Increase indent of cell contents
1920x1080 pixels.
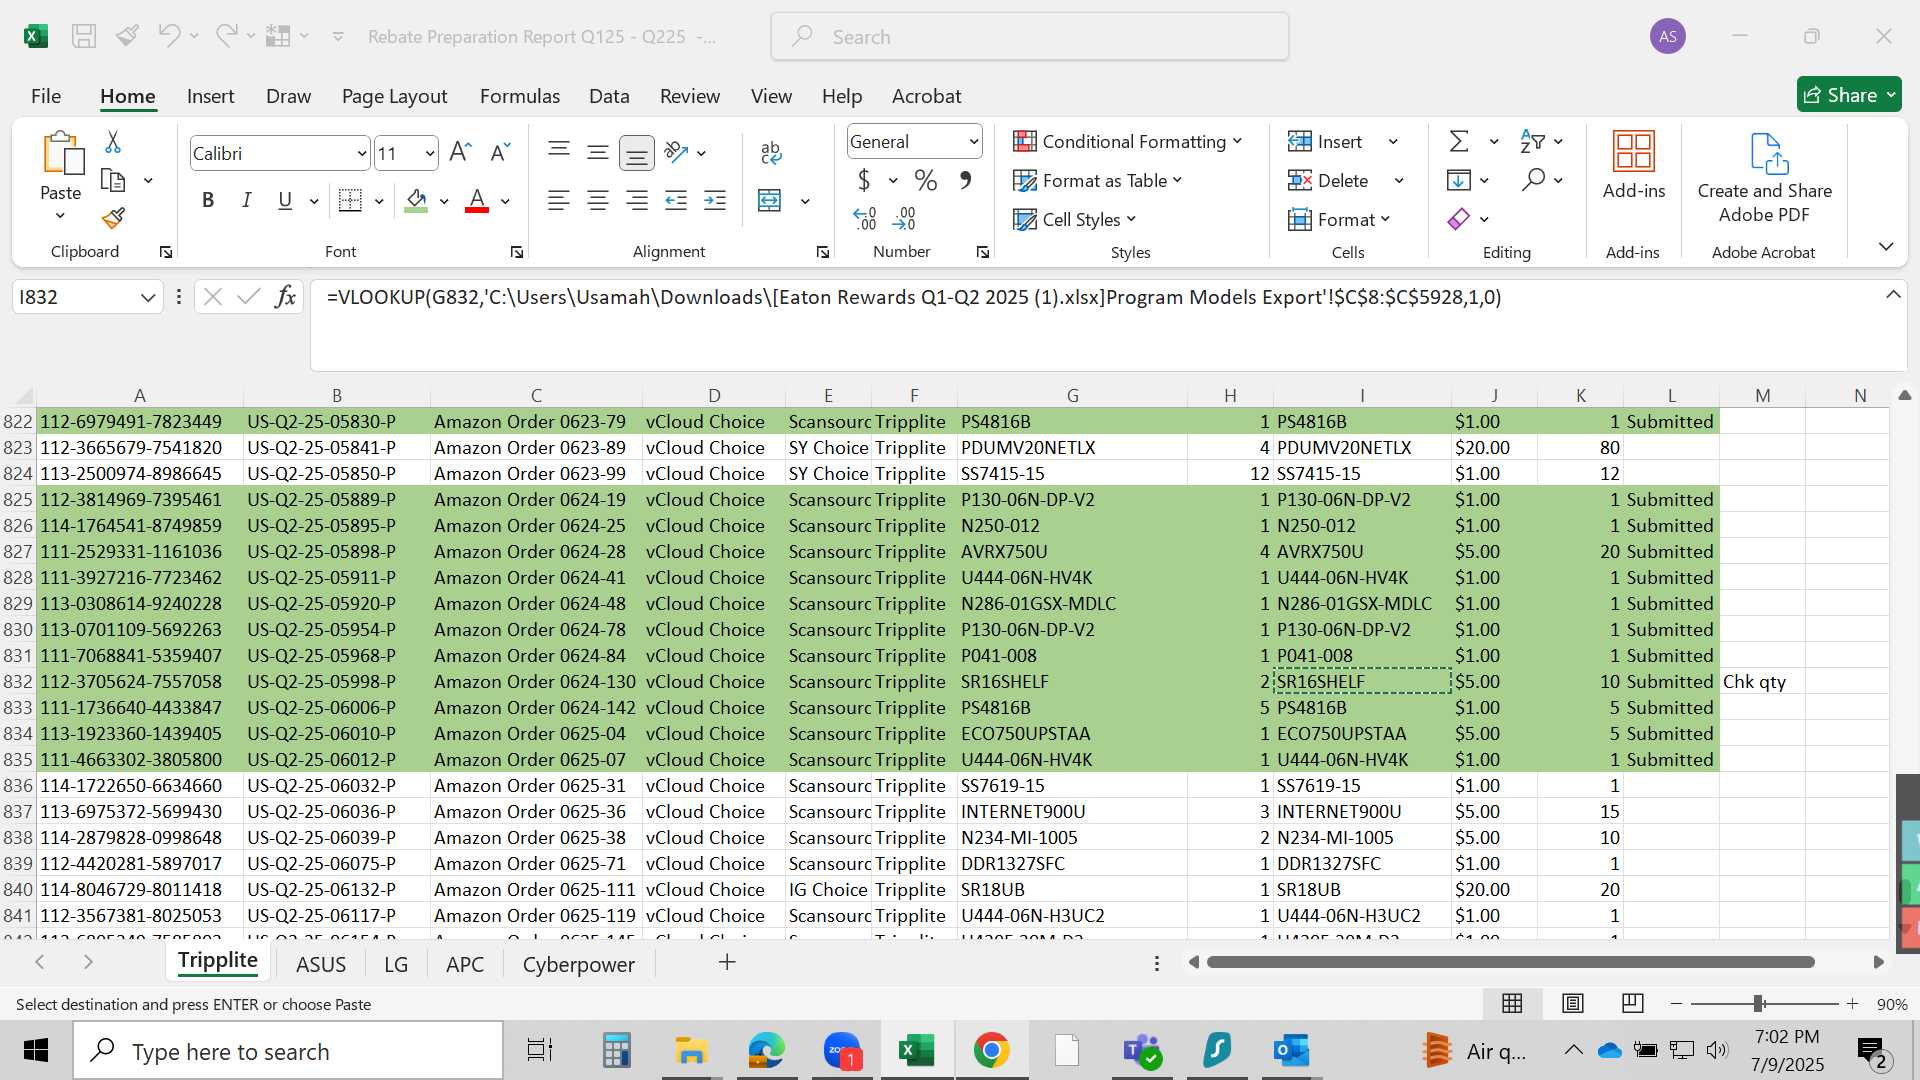point(715,201)
